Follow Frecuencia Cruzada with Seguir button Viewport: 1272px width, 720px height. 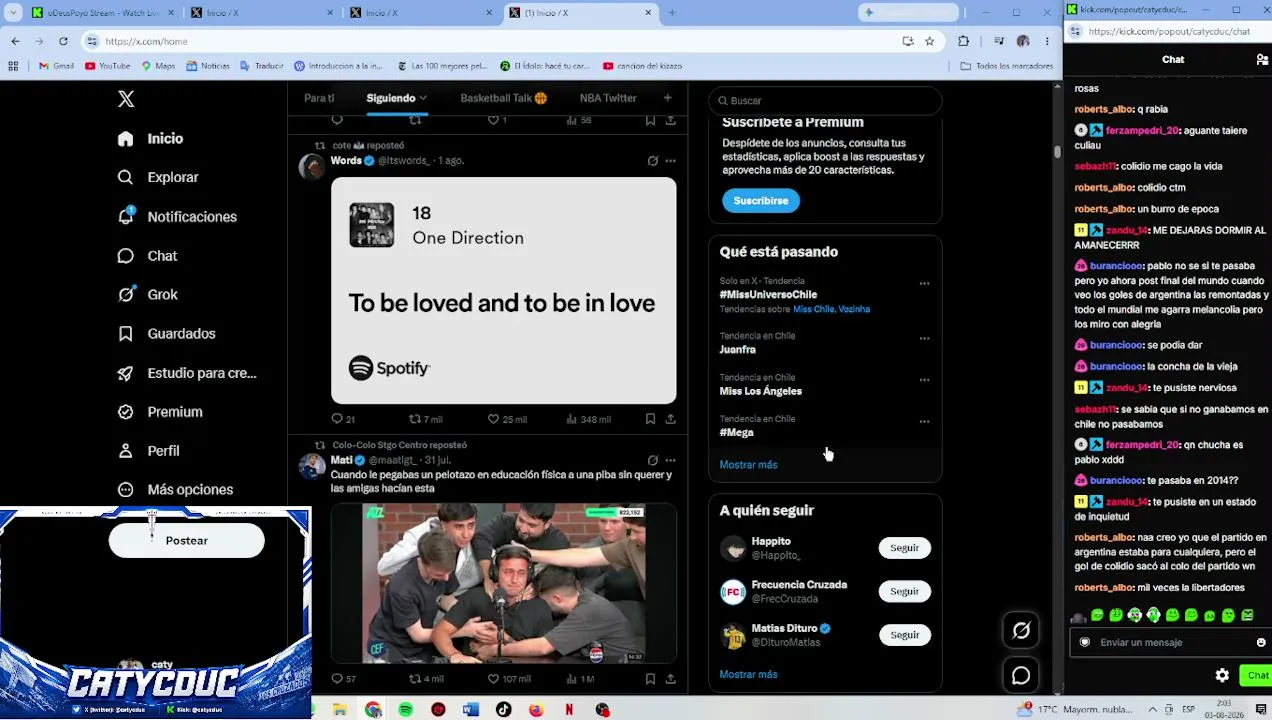click(x=904, y=592)
